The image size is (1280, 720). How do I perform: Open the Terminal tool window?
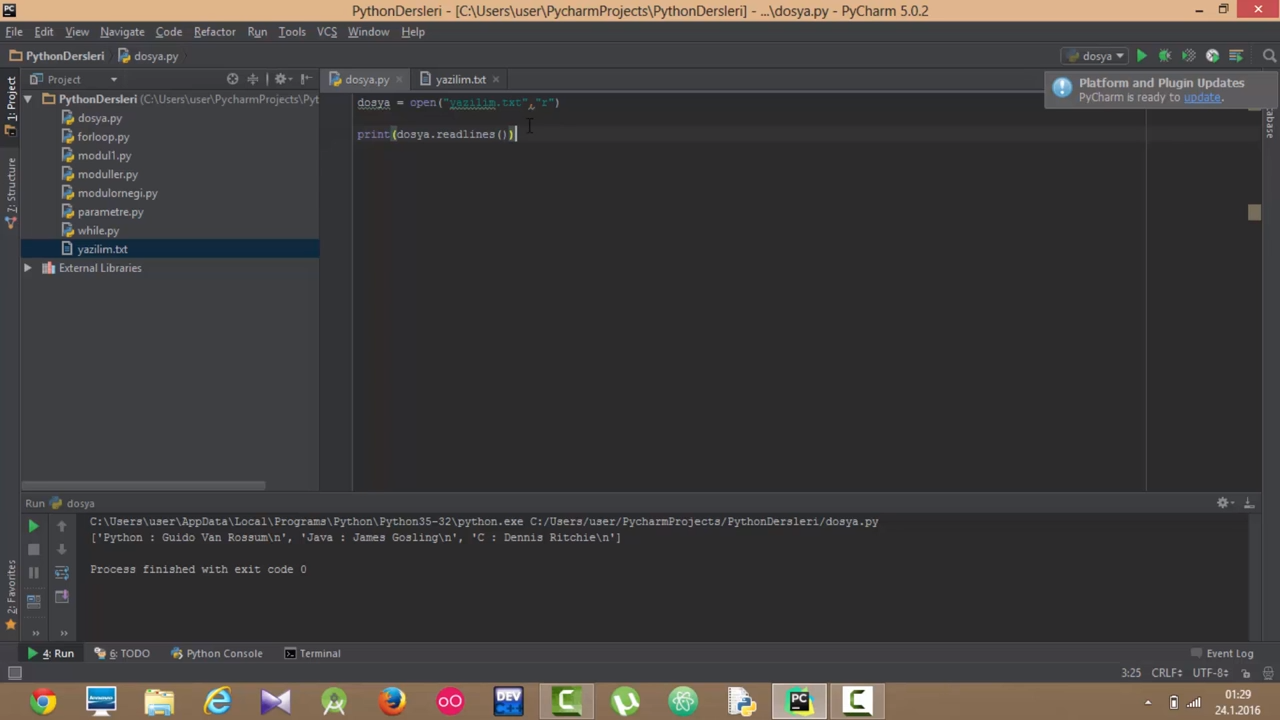point(312,653)
